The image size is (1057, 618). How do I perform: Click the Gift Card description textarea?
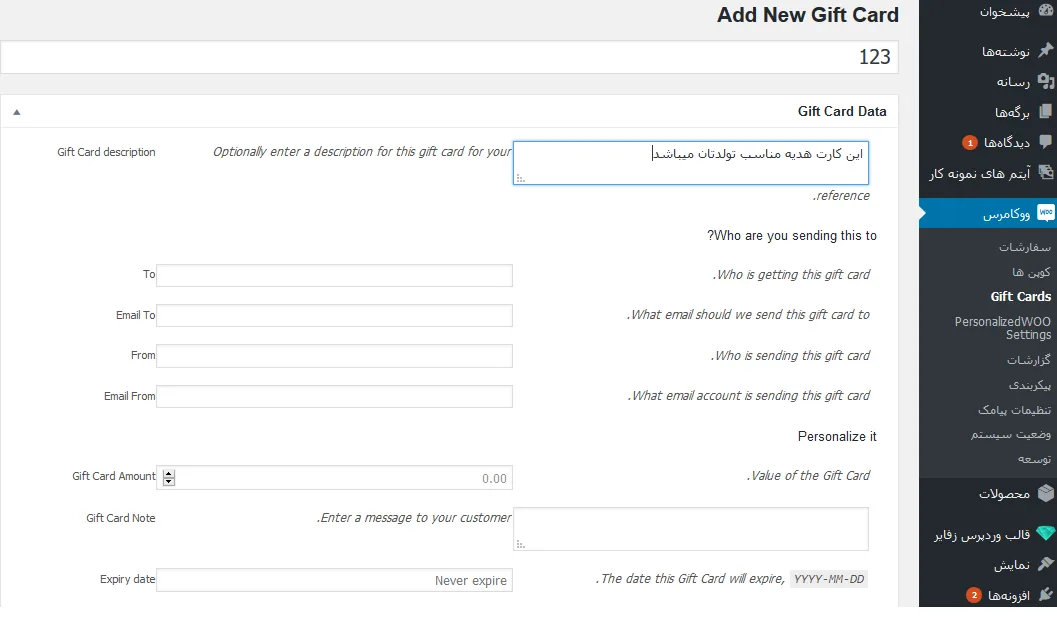pyautogui.click(x=691, y=162)
